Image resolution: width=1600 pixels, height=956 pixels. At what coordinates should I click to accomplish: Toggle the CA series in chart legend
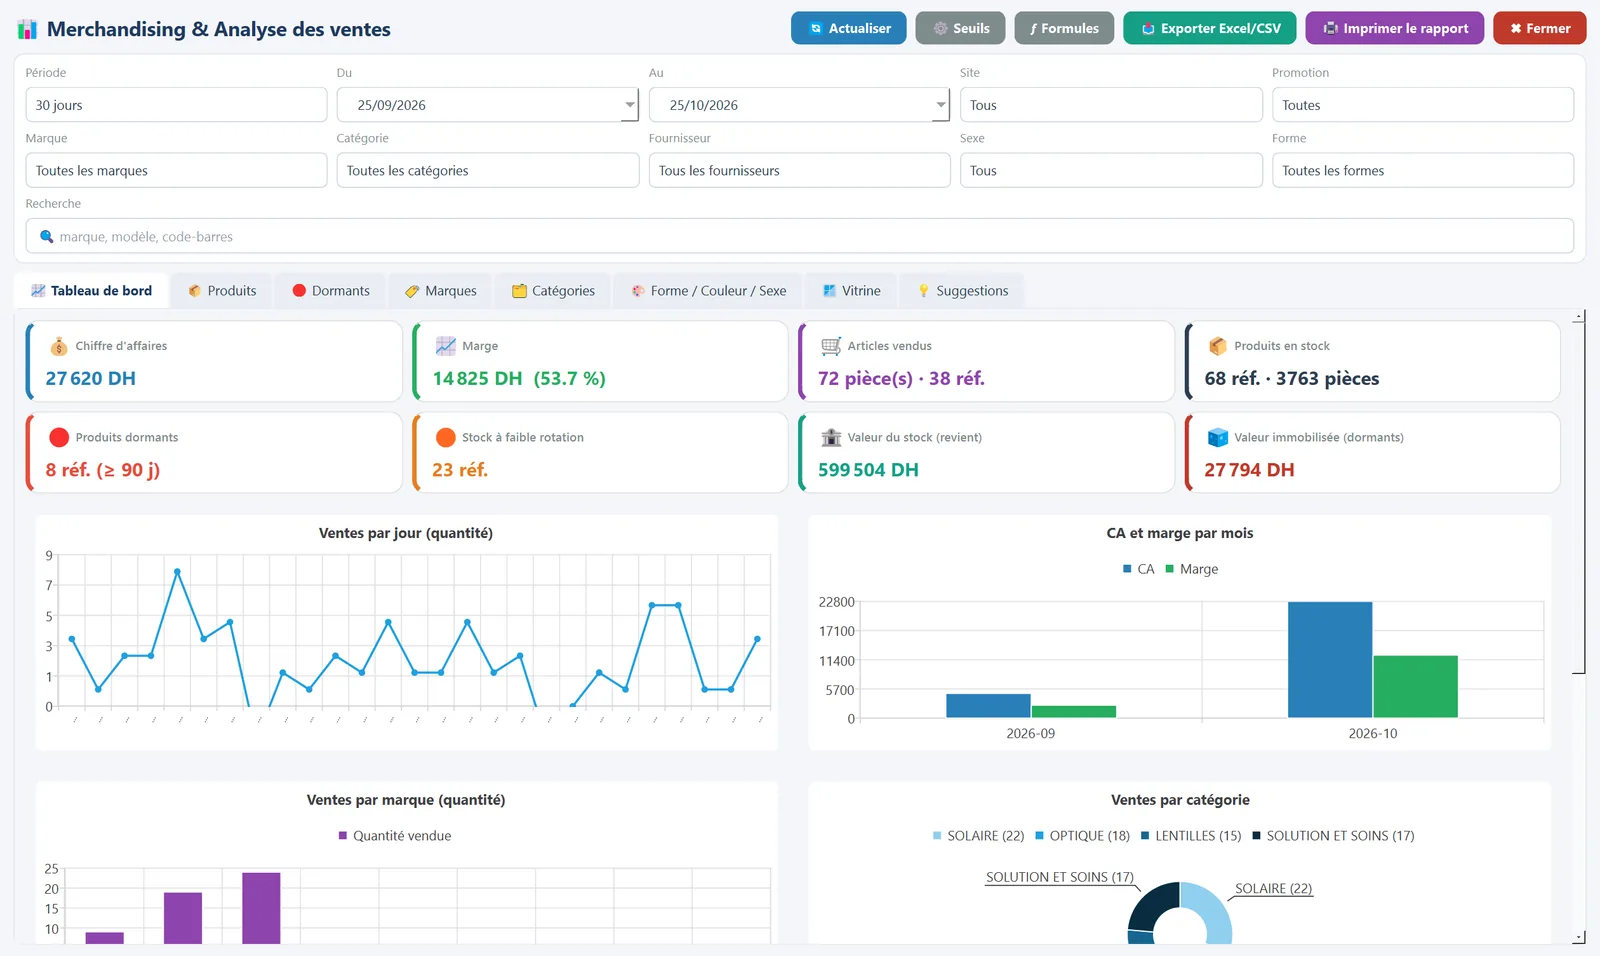click(1138, 569)
